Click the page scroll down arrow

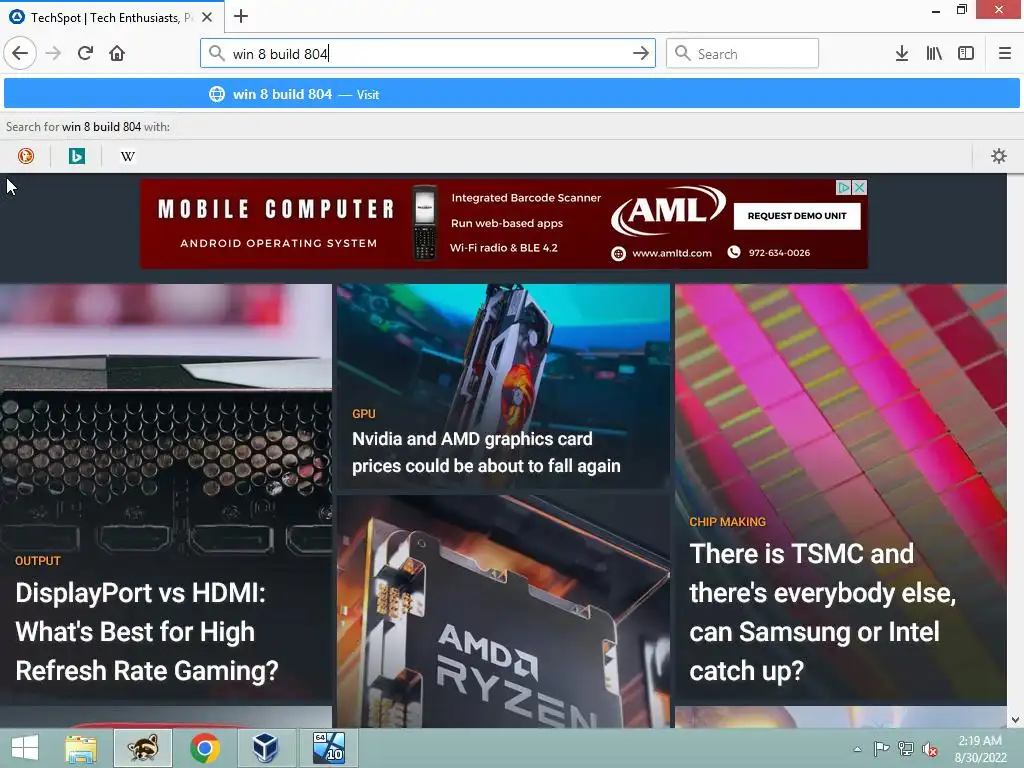click(x=1015, y=720)
